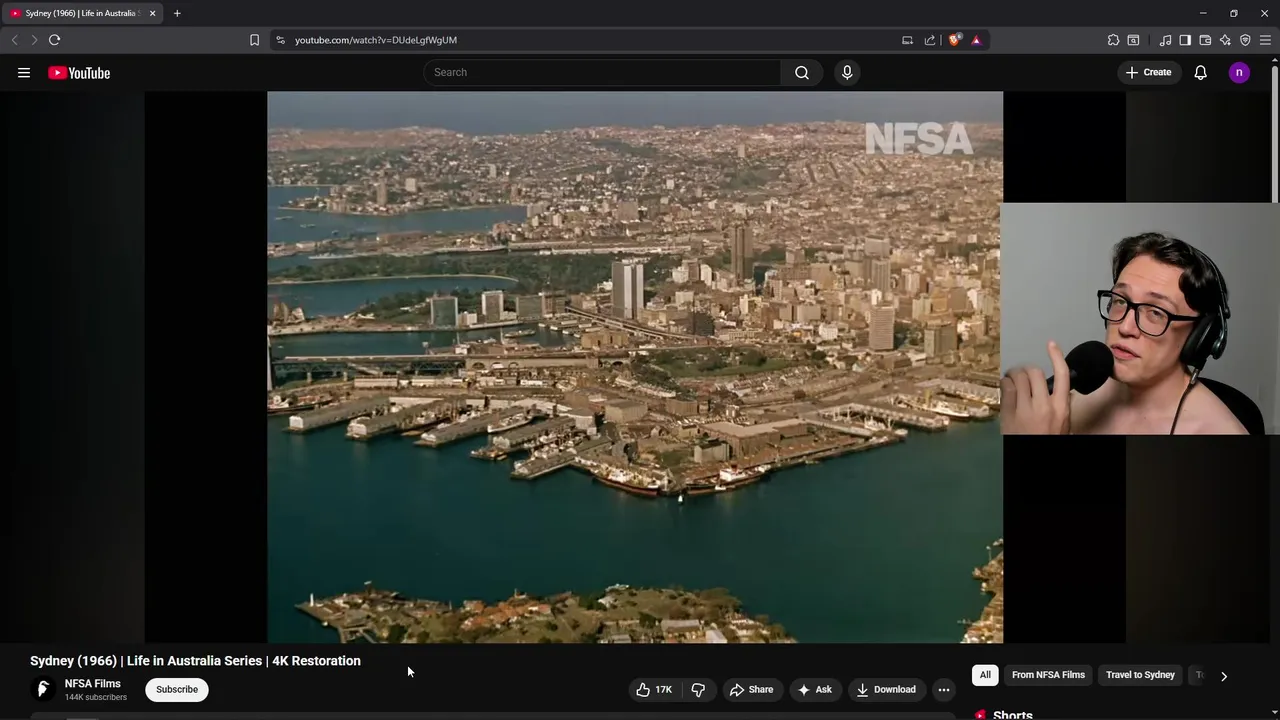Image resolution: width=1280 pixels, height=720 pixels.
Task: Download the video
Action: [x=885, y=689]
